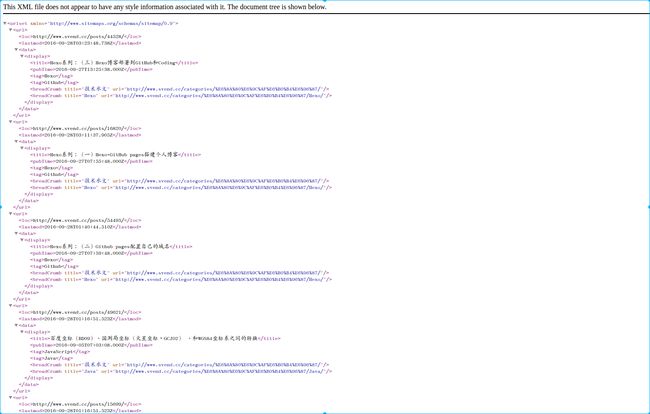Click the Hexo tag line in the posts/16820 entry

point(51,168)
